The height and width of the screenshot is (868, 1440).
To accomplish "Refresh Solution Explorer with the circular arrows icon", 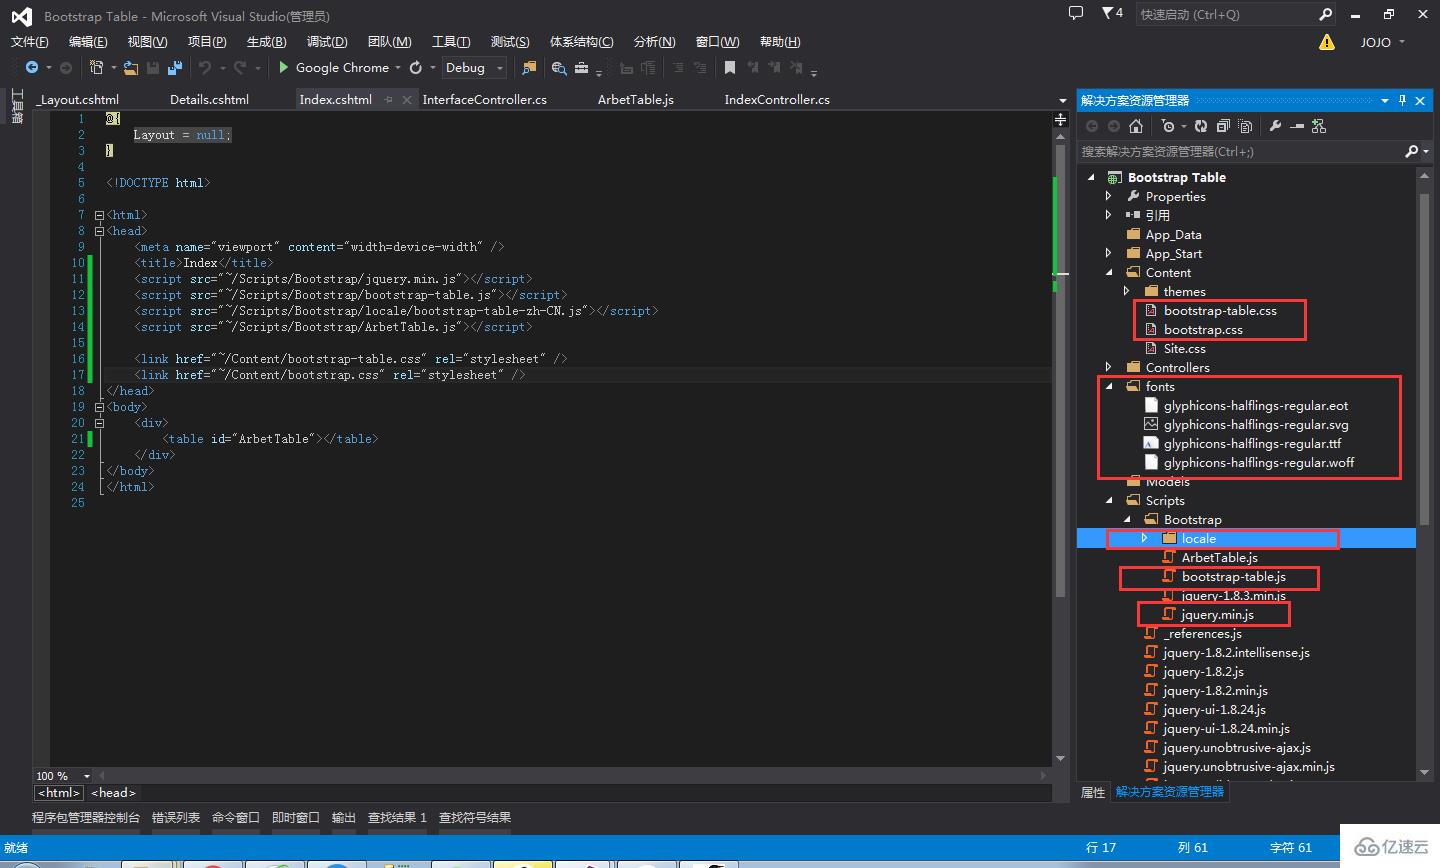I will tap(1201, 126).
